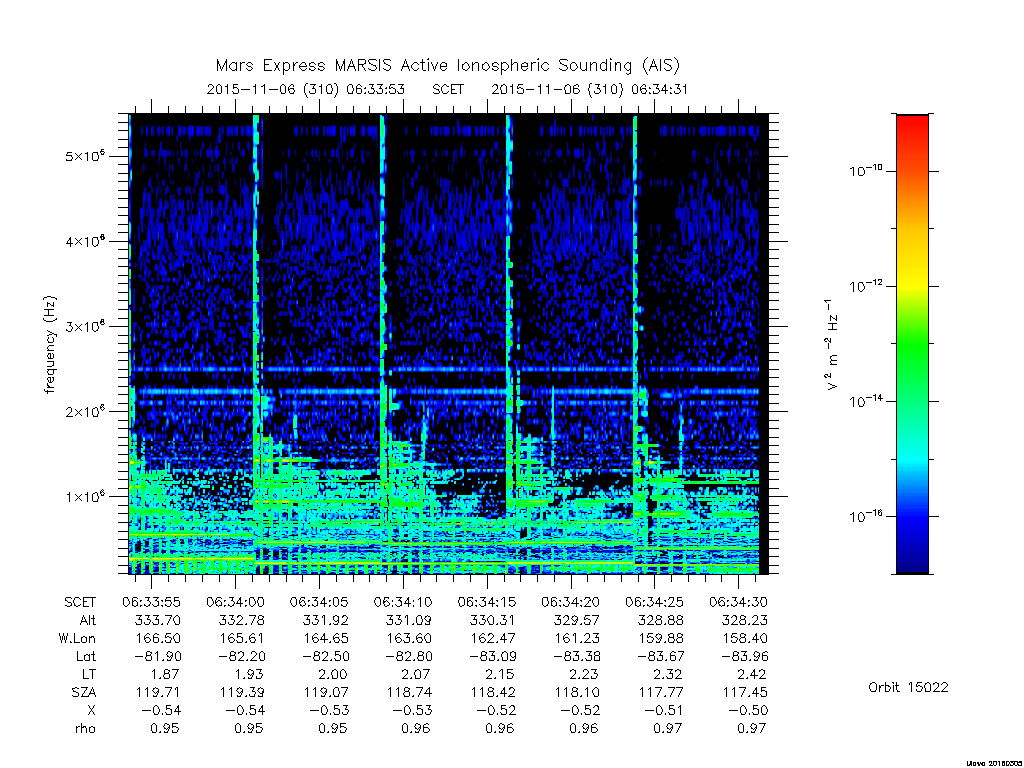Click the vertical 'frequency (Hz)' axis title

click(50, 344)
